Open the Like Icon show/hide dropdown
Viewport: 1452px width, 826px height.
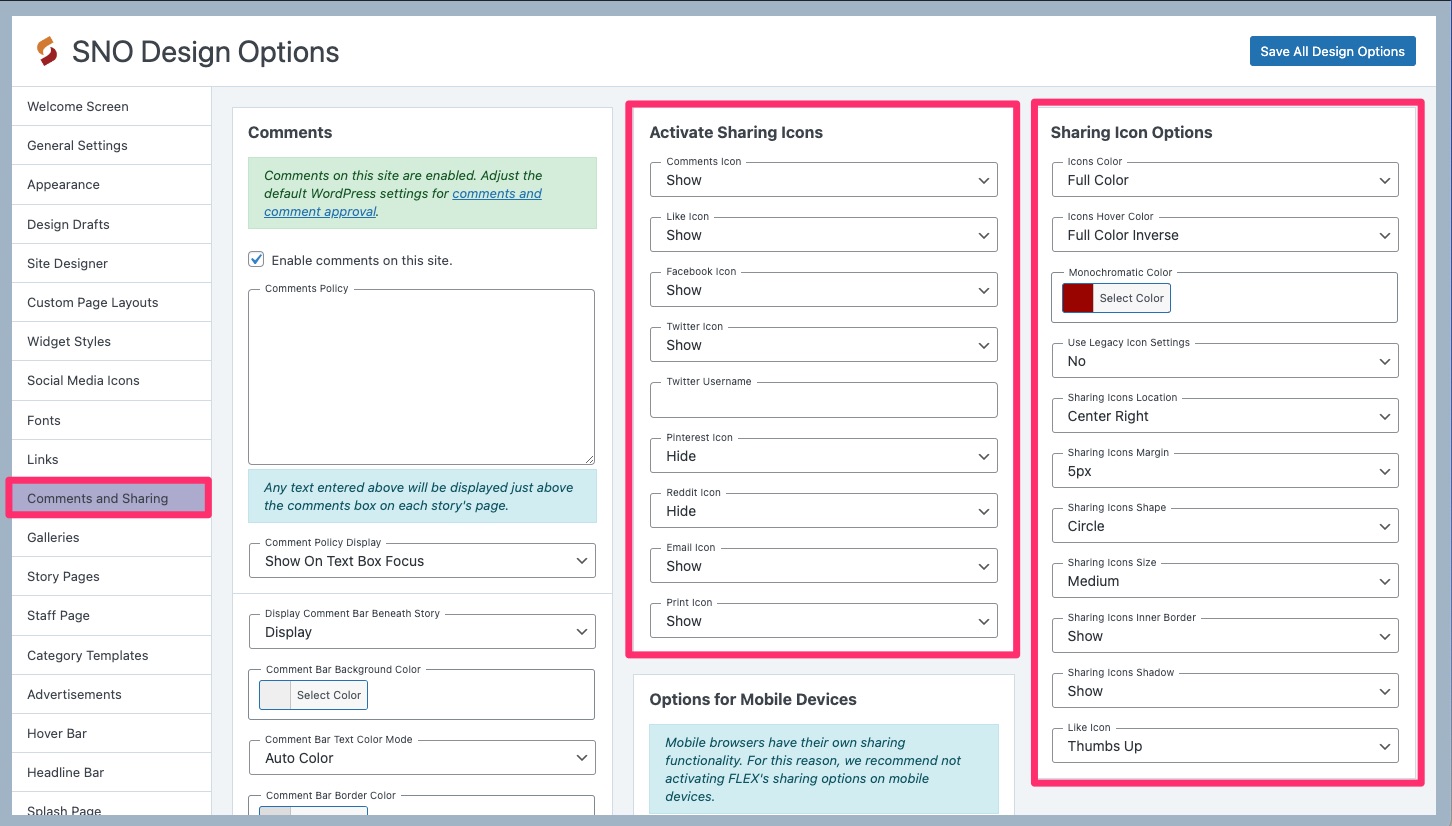tap(824, 235)
